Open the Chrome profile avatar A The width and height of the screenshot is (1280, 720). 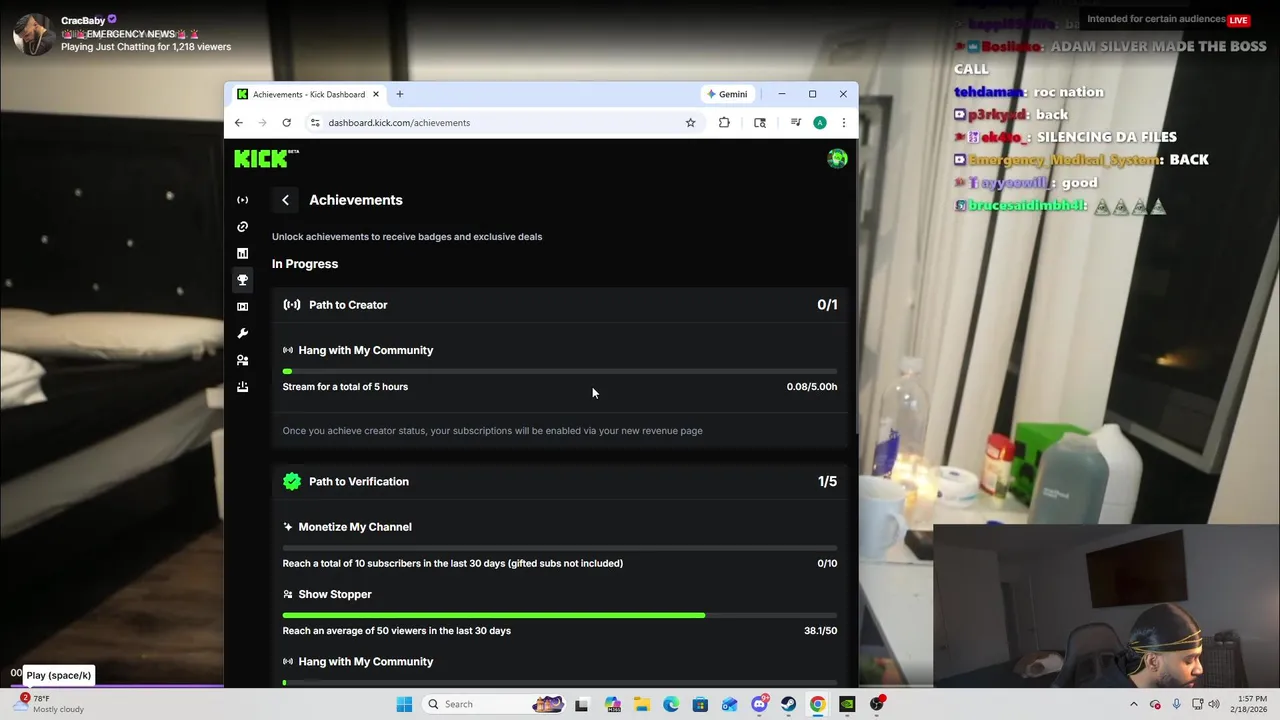[820, 122]
